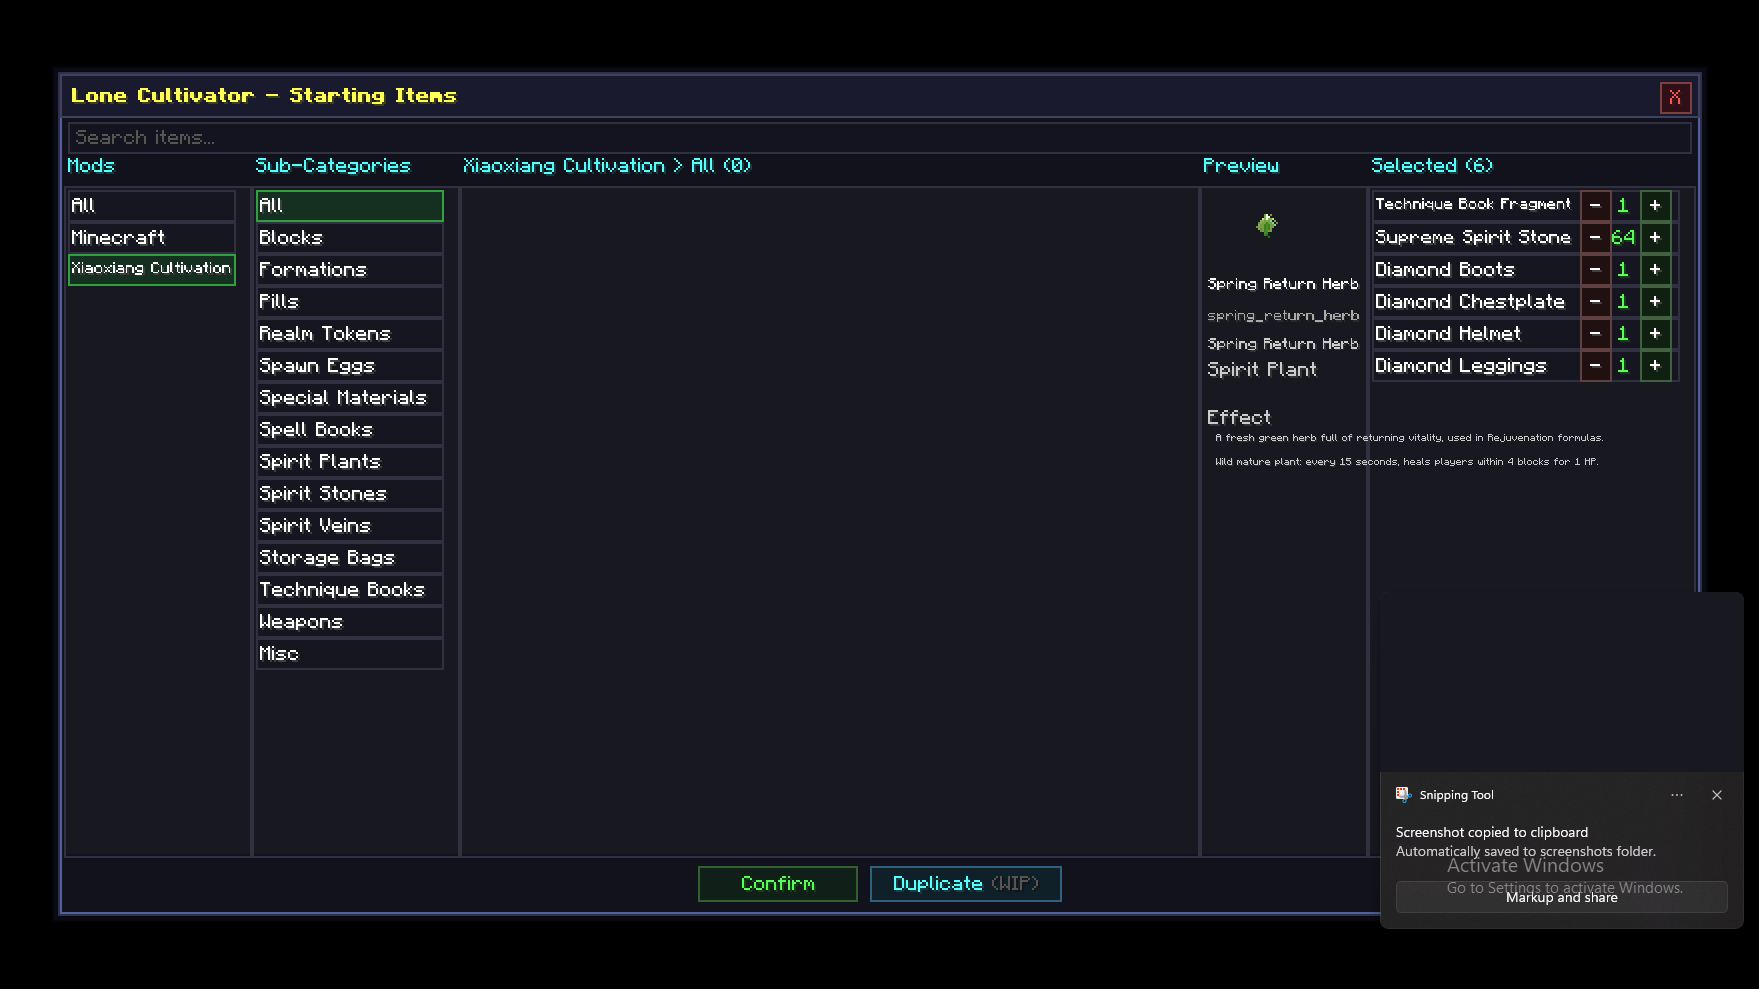Select the All mods filter
Screen dimensions: 1759x989
click(x=151, y=206)
